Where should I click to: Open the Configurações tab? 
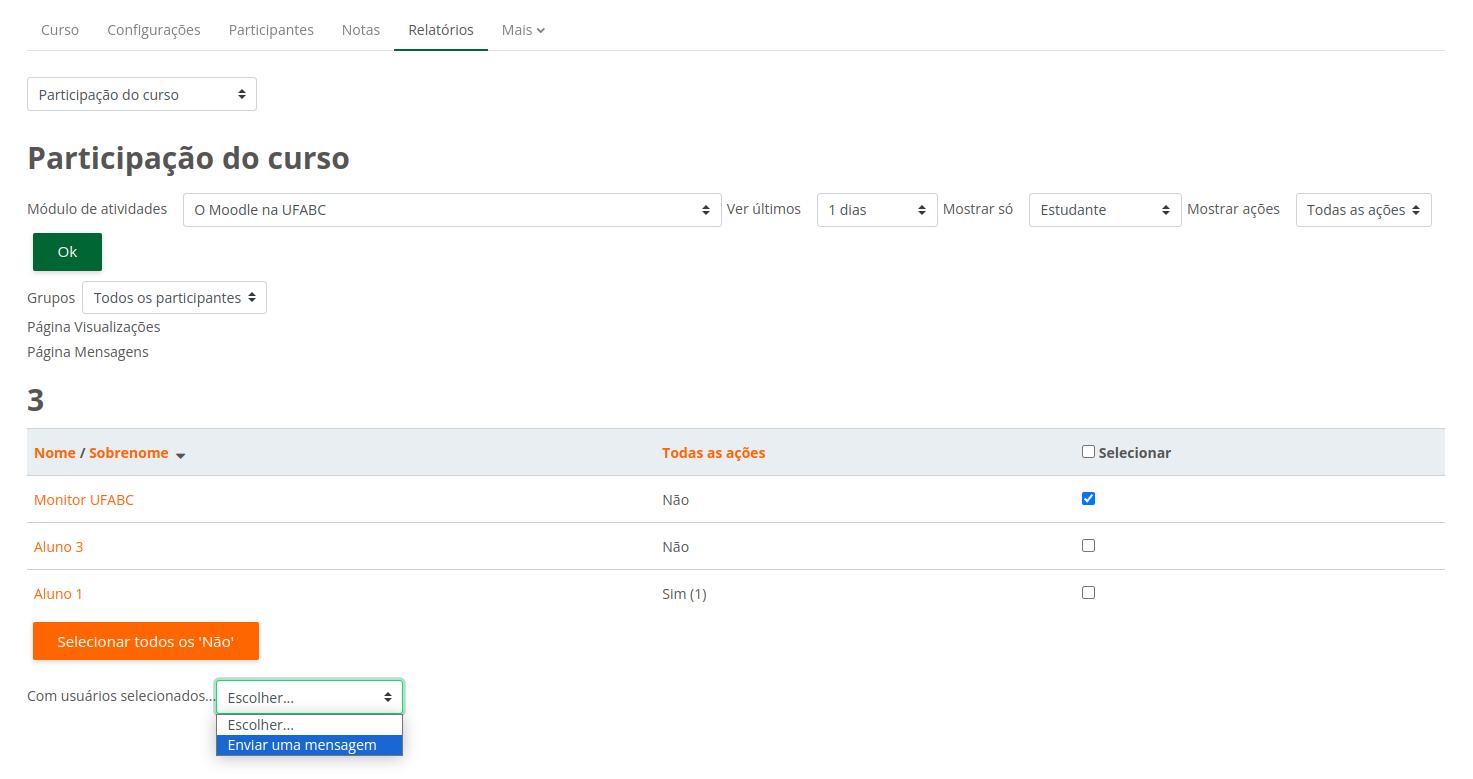(x=154, y=30)
